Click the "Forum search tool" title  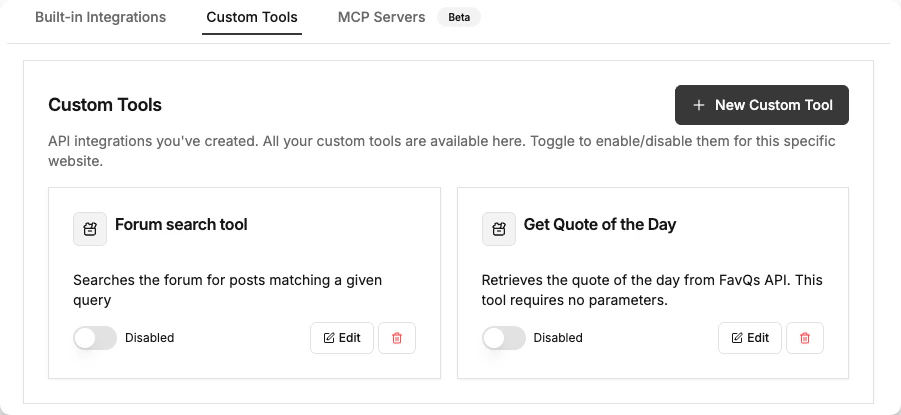coord(181,224)
